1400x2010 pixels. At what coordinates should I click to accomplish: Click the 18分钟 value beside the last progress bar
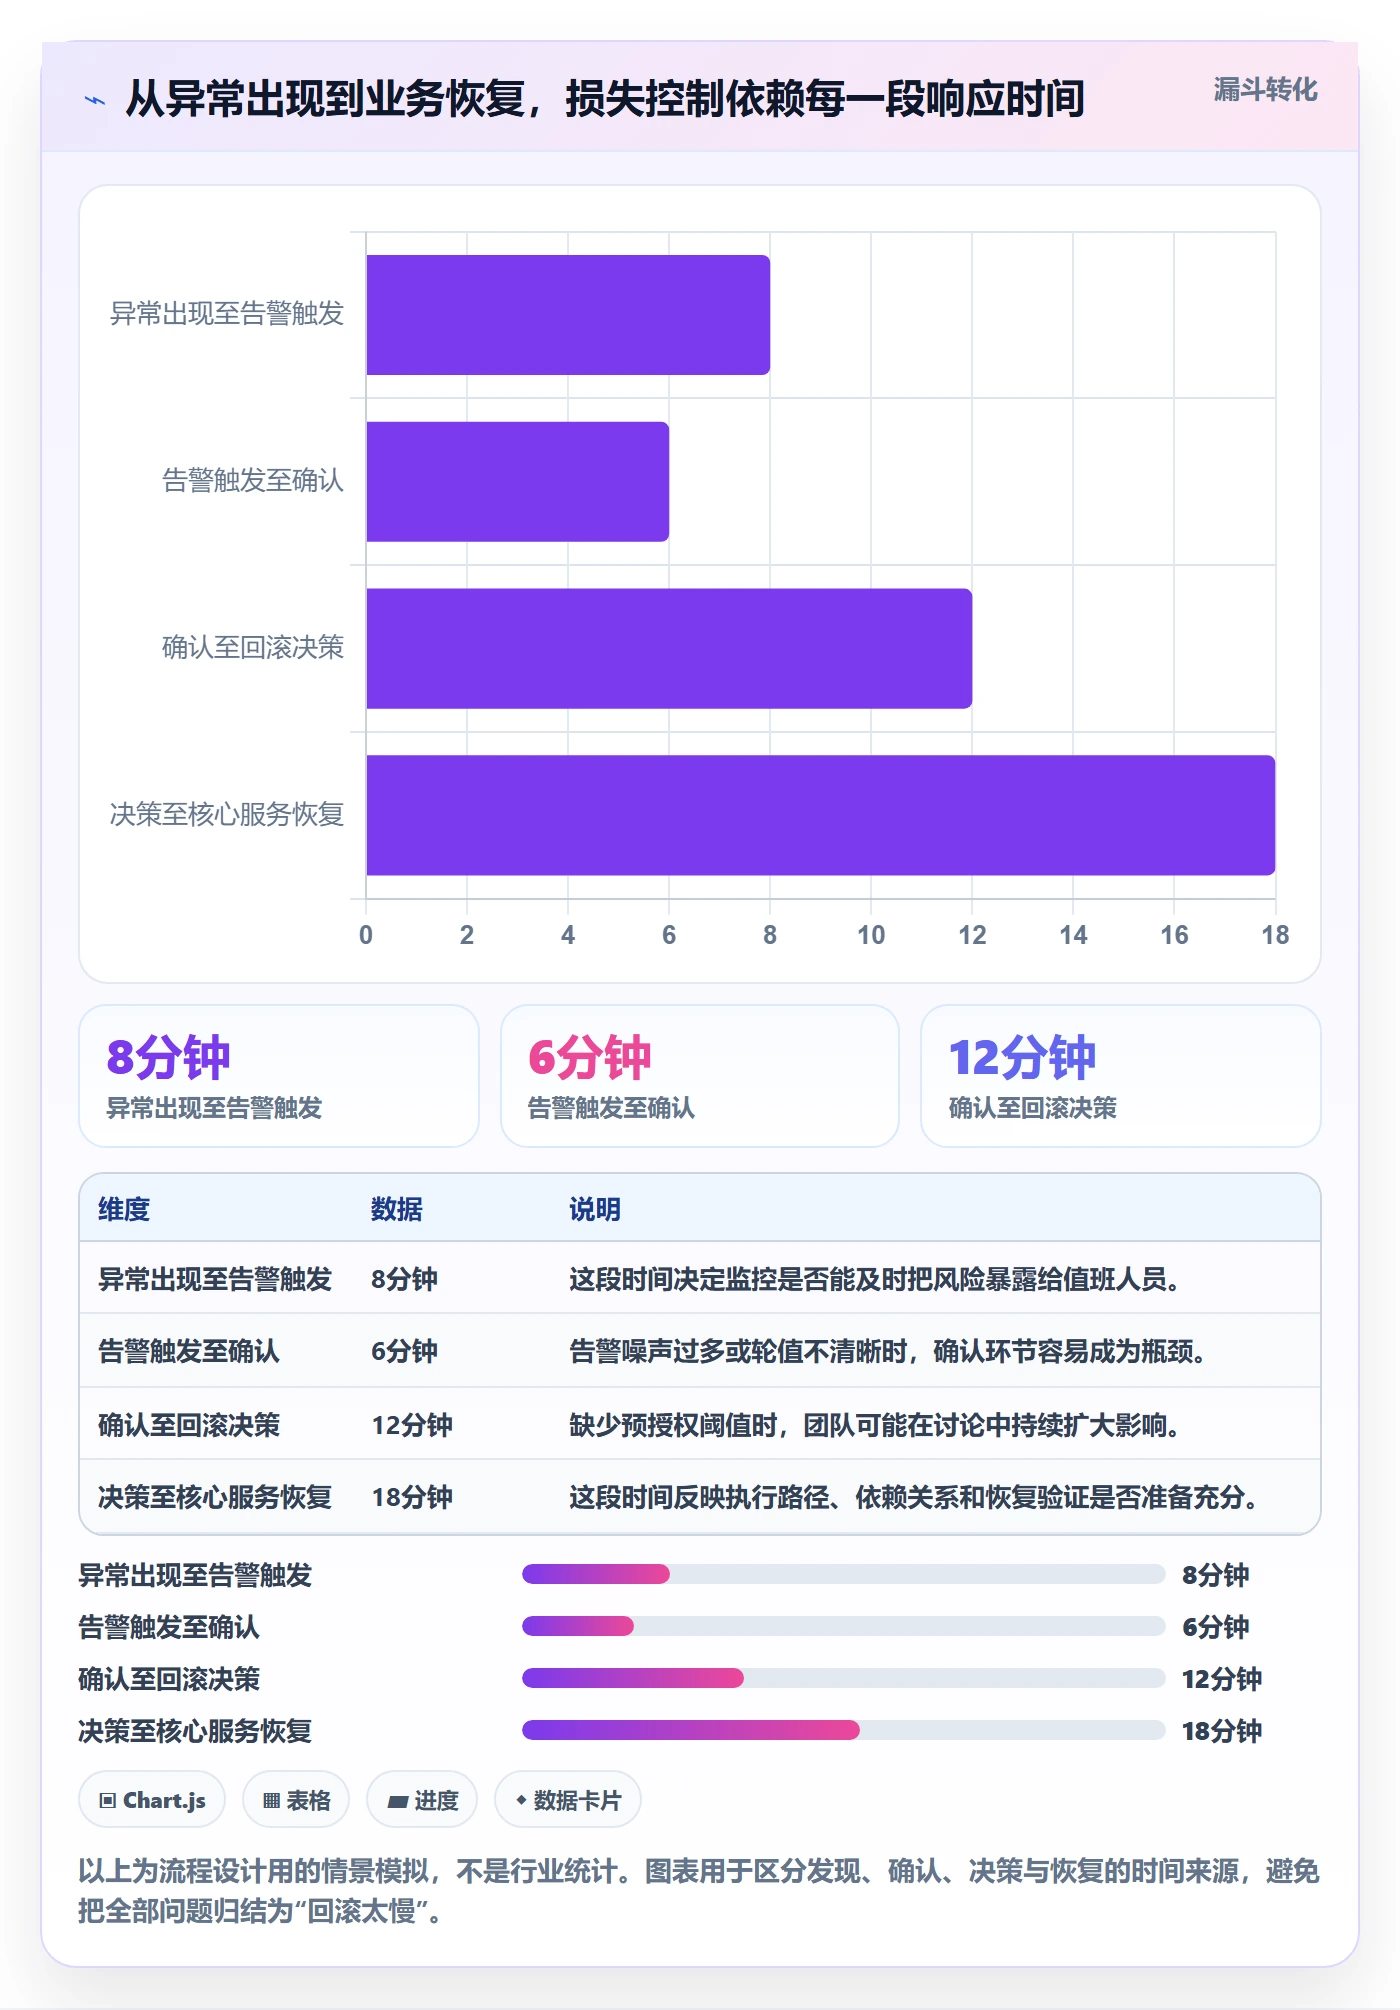(1222, 1731)
